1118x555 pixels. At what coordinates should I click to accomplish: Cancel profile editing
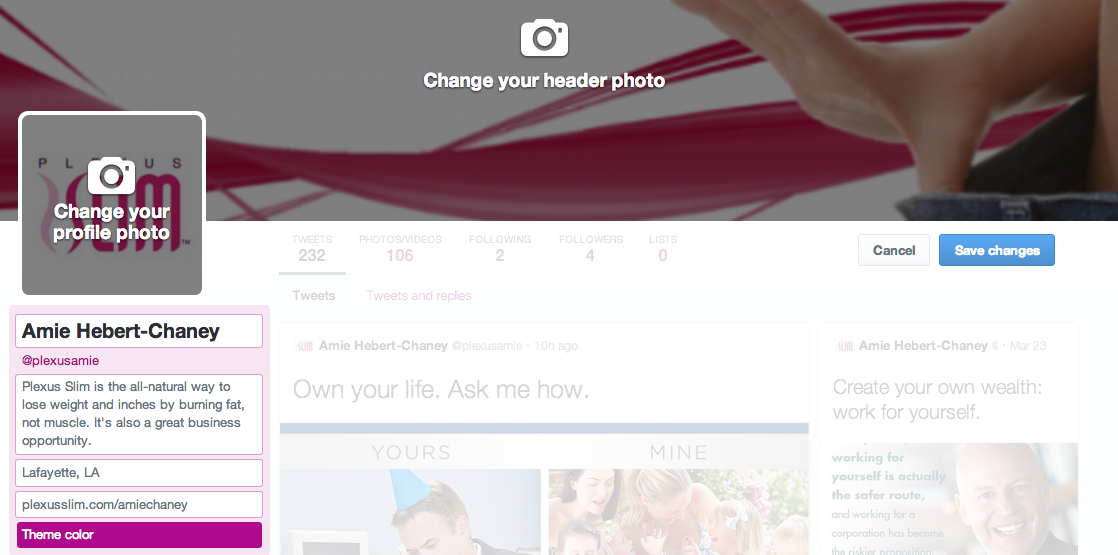[893, 250]
